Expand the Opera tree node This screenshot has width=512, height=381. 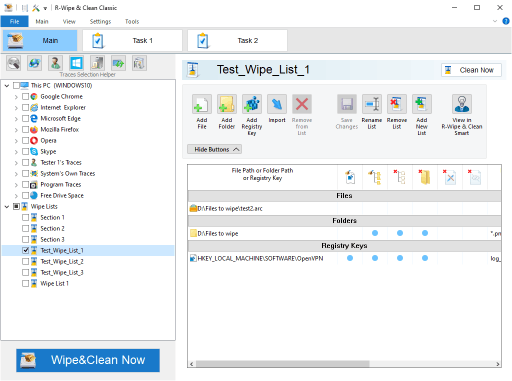coord(16,141)
